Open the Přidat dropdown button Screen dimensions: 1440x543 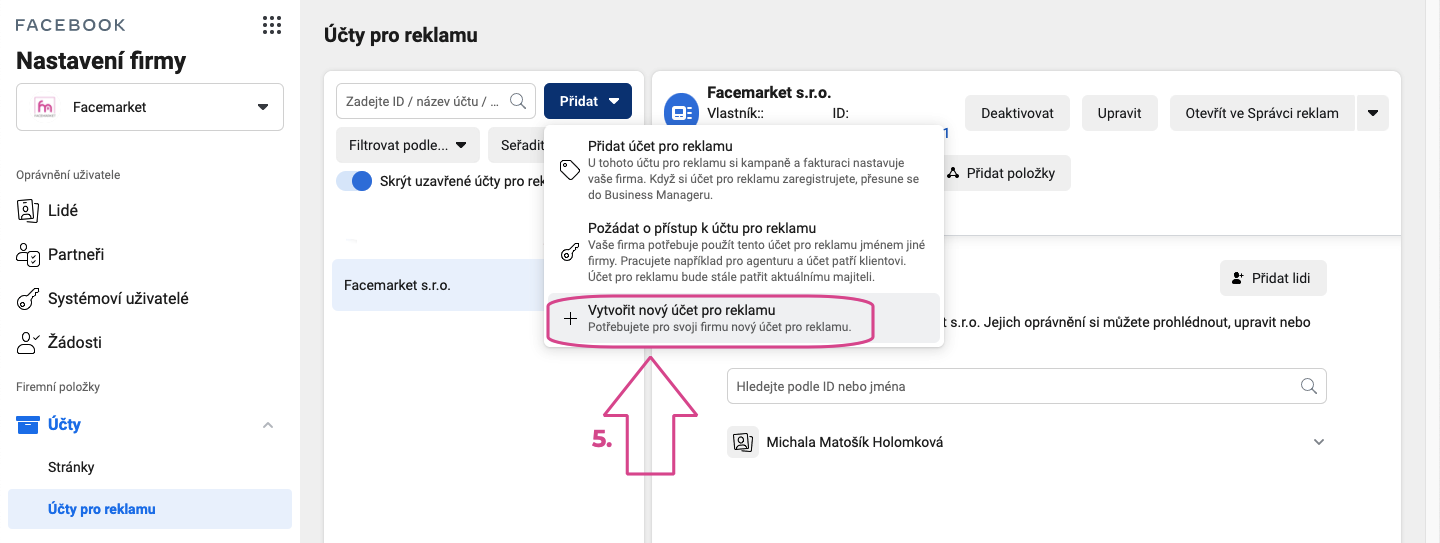588,101
